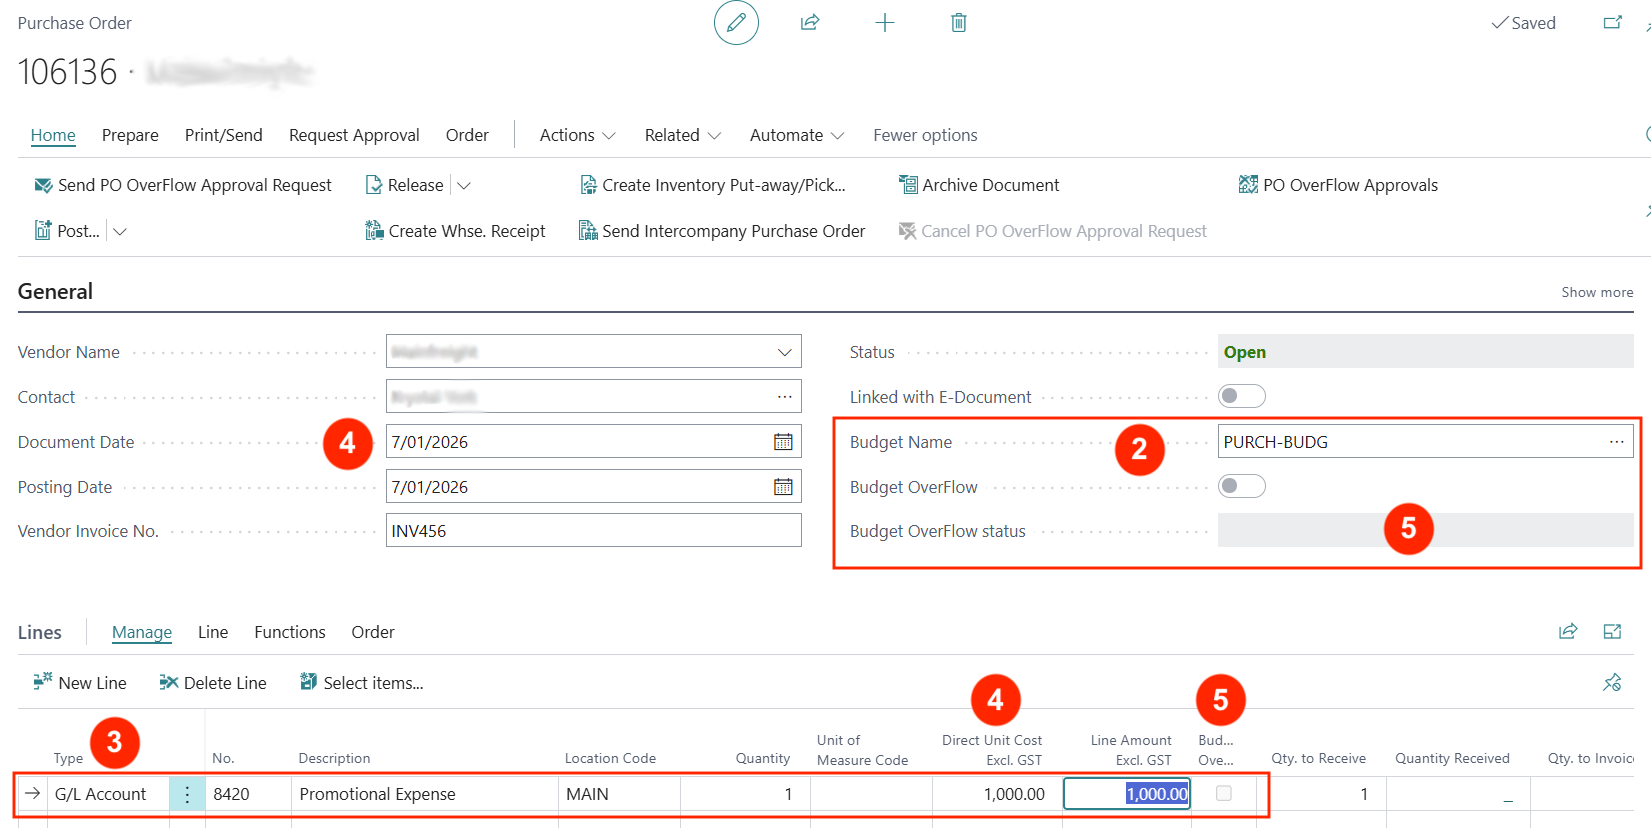This screenshot has height=828, width=1651.
Task: Click the Show more link
Action: (1597, 292)
